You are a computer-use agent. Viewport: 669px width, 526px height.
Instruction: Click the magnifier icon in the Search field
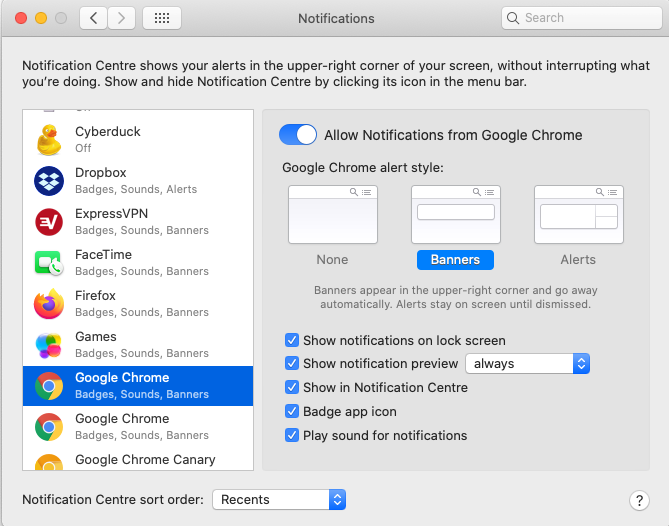(513, 18)
